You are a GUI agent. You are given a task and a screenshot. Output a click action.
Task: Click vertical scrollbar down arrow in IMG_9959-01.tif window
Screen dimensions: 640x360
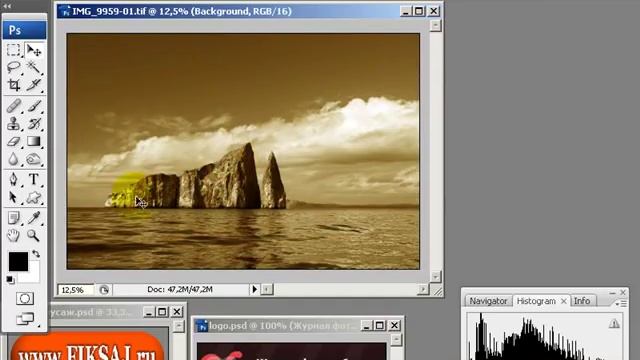pyautogui.click(x=436, y=276)
